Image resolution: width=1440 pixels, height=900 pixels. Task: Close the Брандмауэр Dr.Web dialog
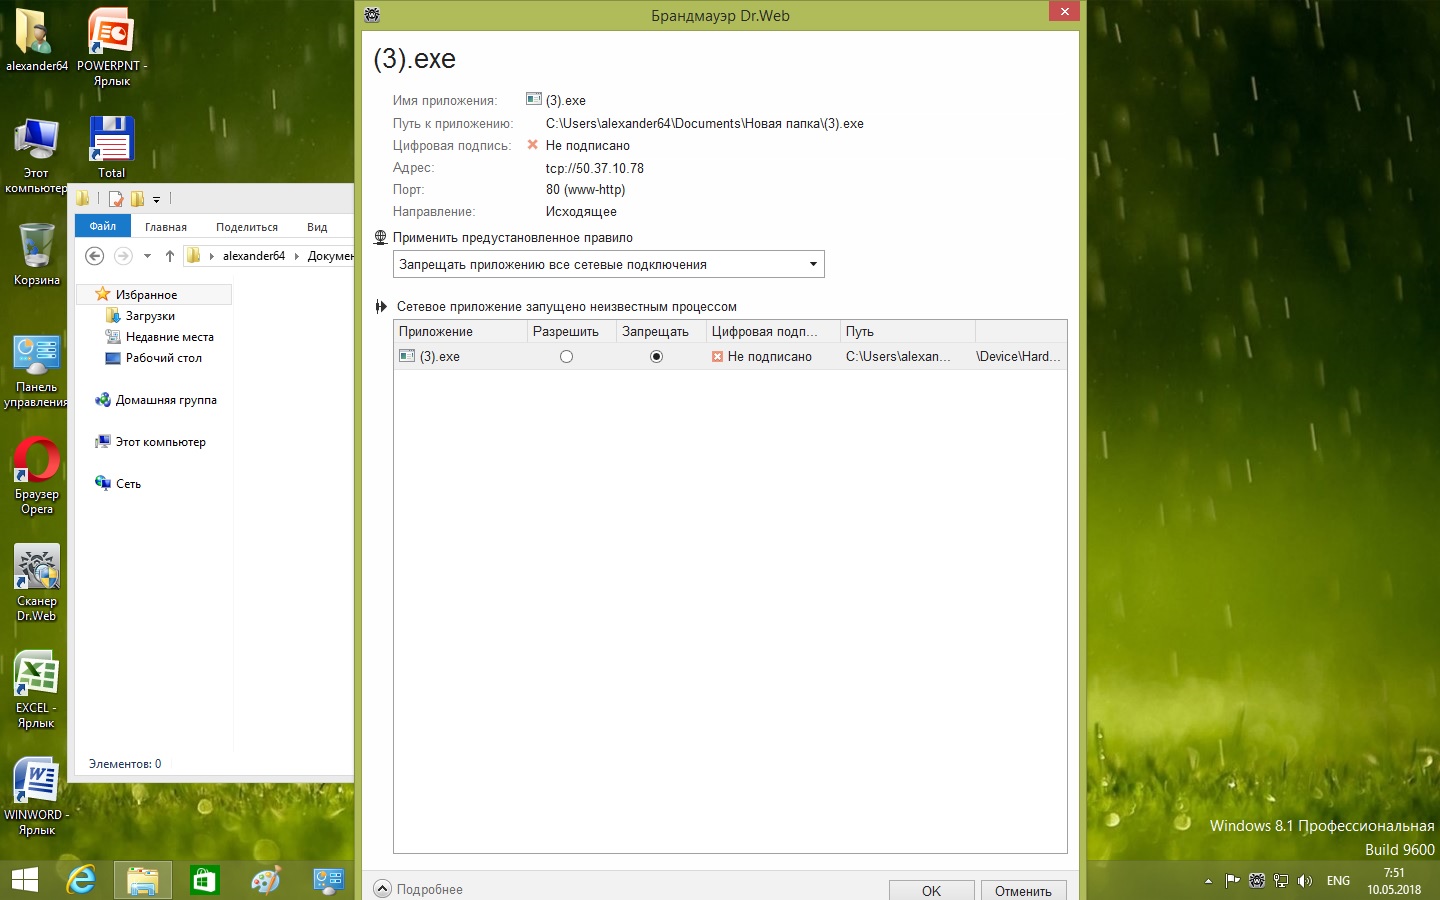coord(1064,11)
